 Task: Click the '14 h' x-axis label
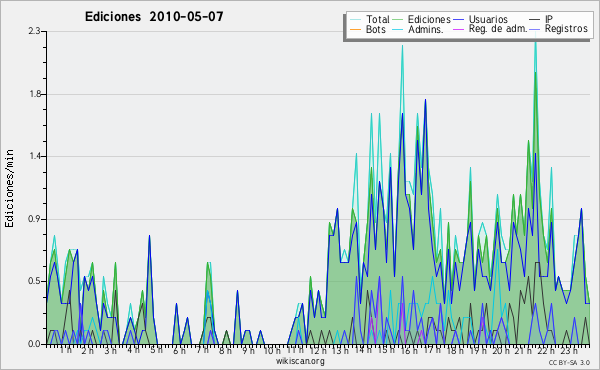pos(363,350)
